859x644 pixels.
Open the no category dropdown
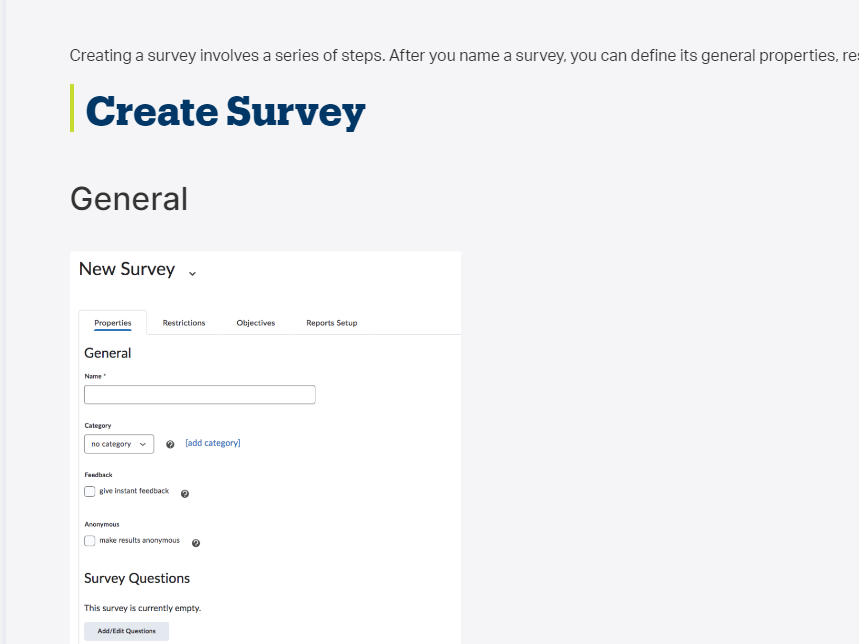119,444
